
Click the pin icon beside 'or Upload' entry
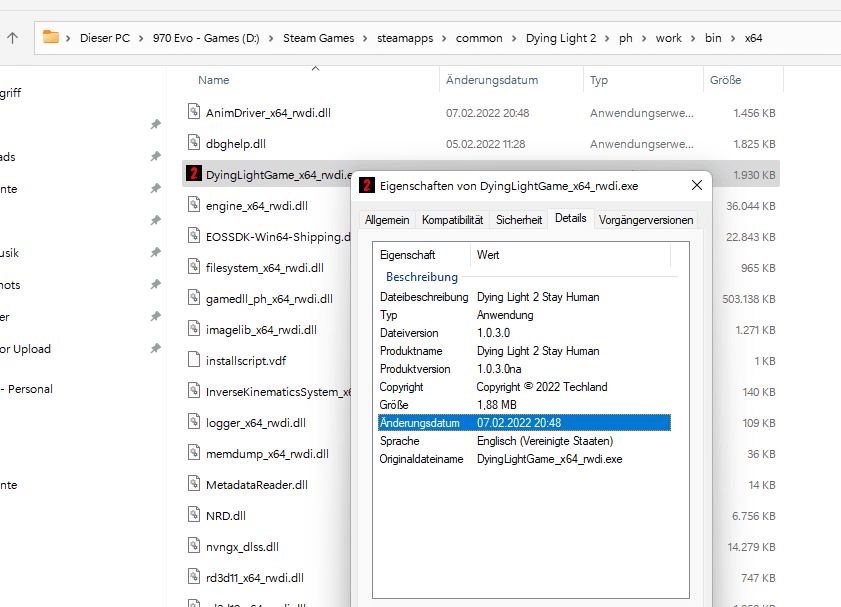click(x=156, y=349)
